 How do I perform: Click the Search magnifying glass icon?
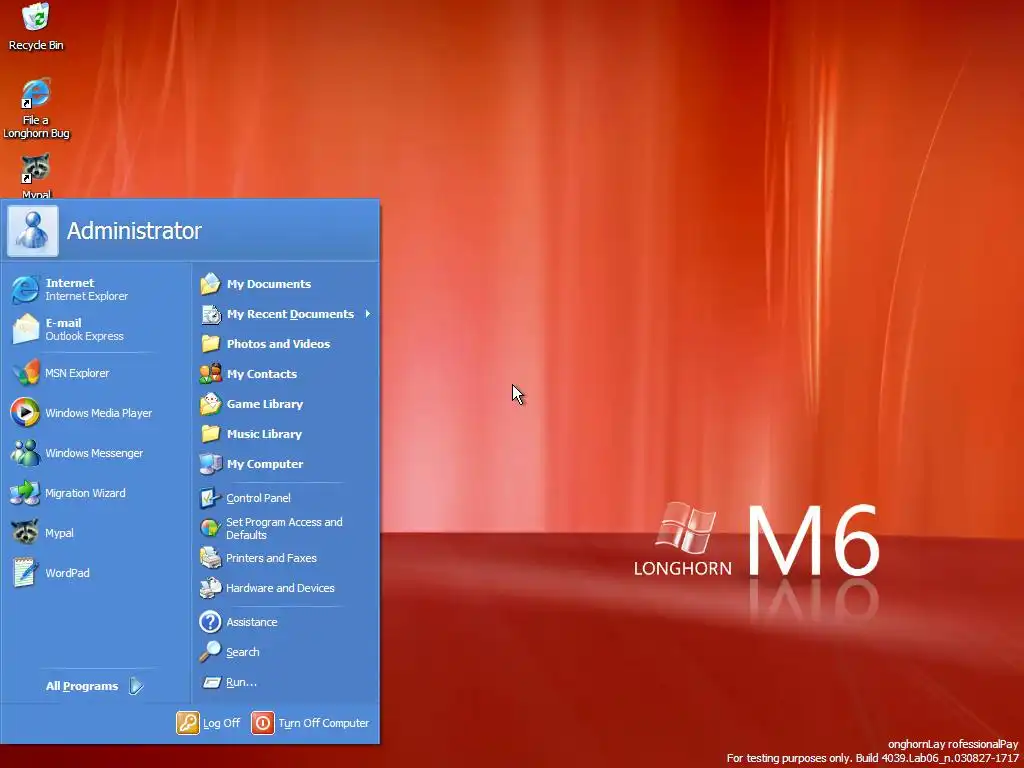(x=210, y=652)
